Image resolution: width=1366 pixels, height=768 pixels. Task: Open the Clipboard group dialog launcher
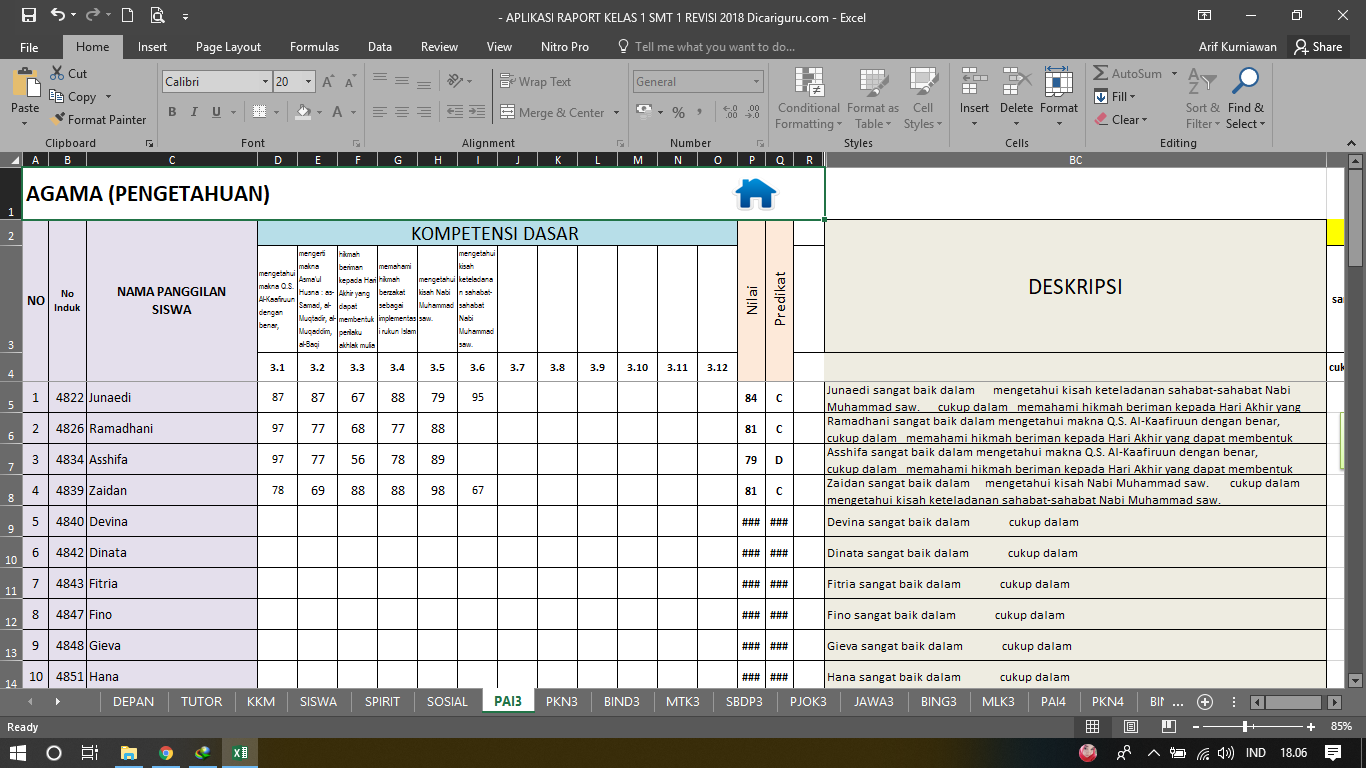tap(150, 144)
